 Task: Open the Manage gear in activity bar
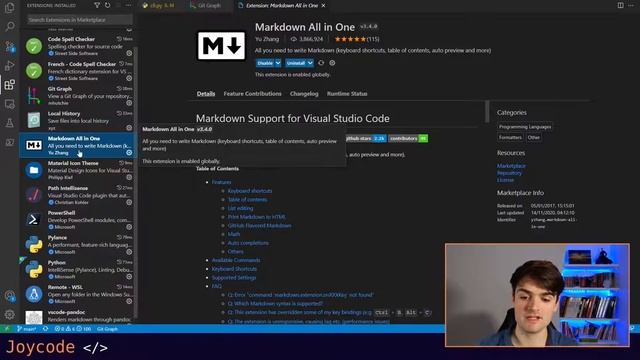click(x=9, y=314)
